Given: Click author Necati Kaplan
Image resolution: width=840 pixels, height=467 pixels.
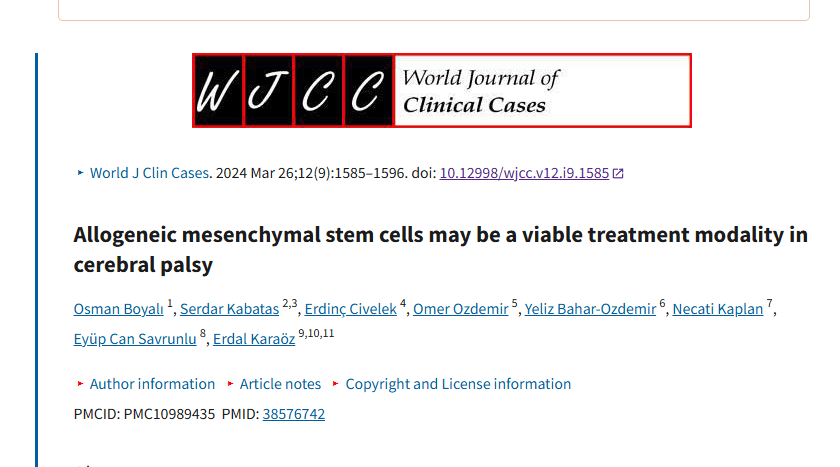Looking at the screenshot, I should [x=717, y=309].
